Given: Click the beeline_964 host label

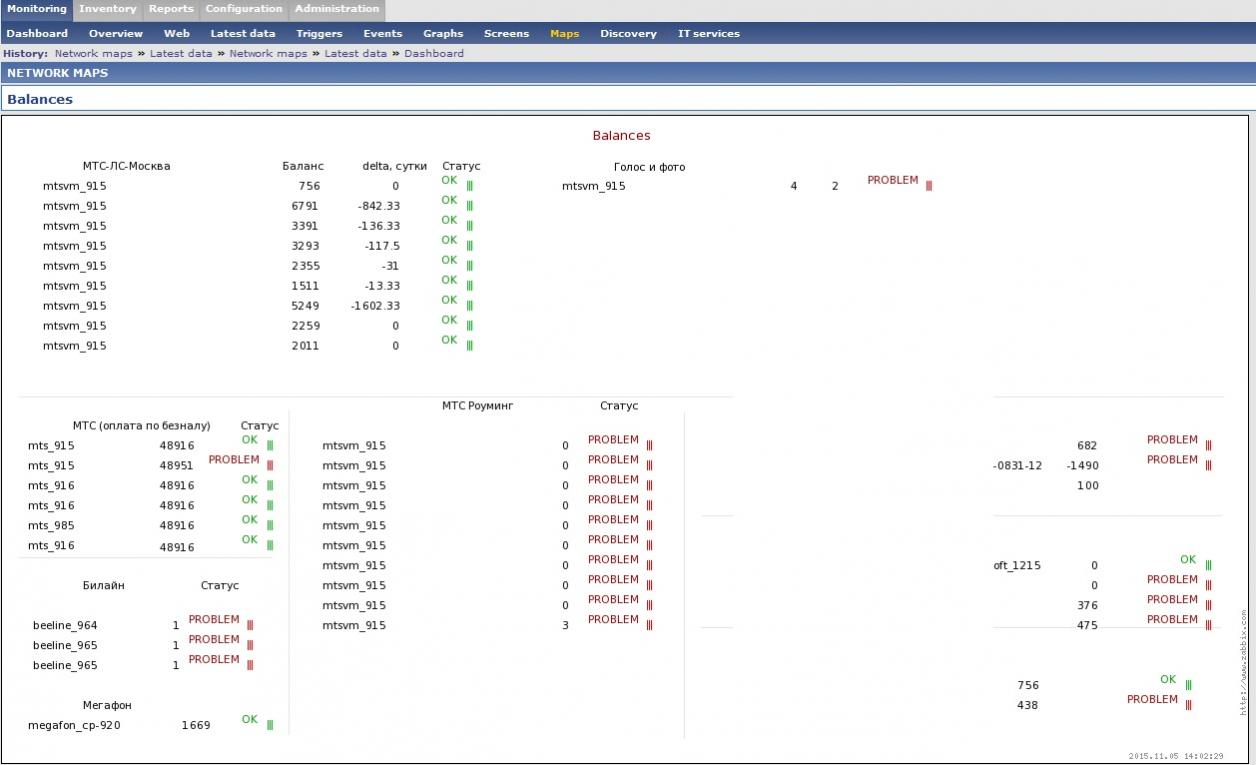Looking at the screenshot, I should [x=65, y=626].
